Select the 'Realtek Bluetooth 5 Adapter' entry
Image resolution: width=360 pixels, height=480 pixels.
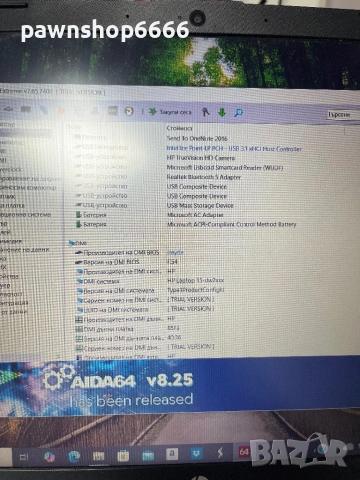(x=204, y=177)
